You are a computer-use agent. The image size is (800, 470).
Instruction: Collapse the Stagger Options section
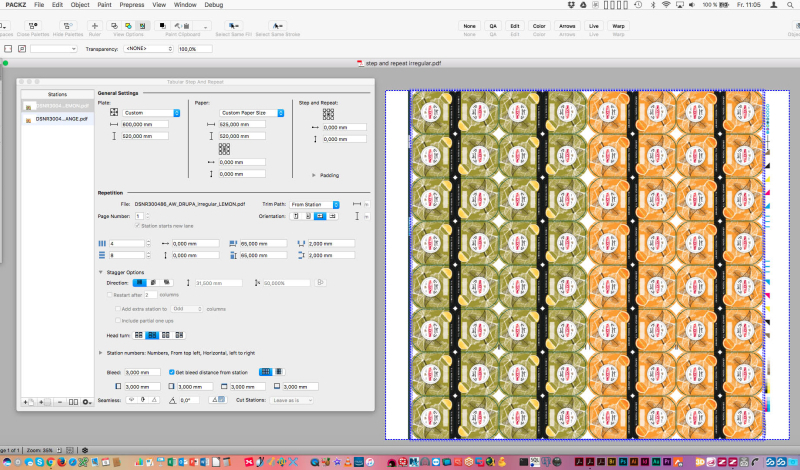(101, 272)
